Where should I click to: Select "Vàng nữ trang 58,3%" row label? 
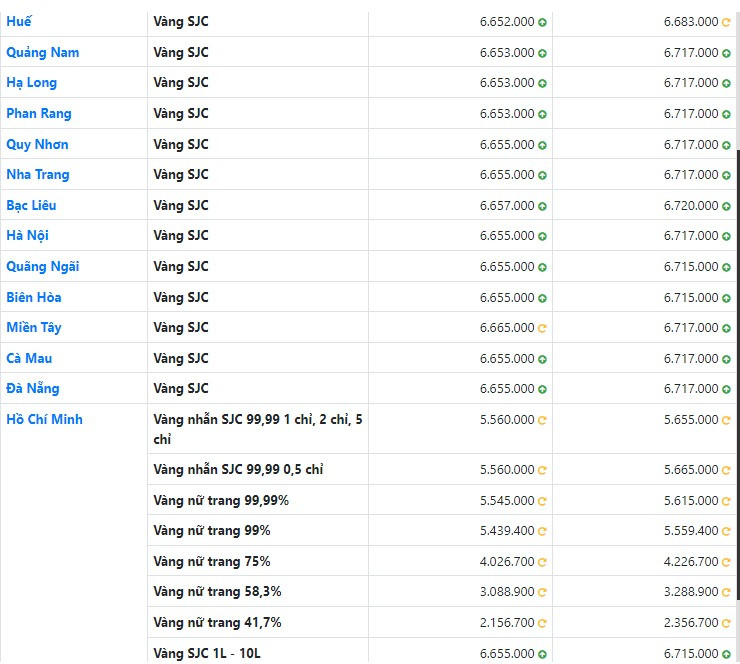tap(217, 592)
